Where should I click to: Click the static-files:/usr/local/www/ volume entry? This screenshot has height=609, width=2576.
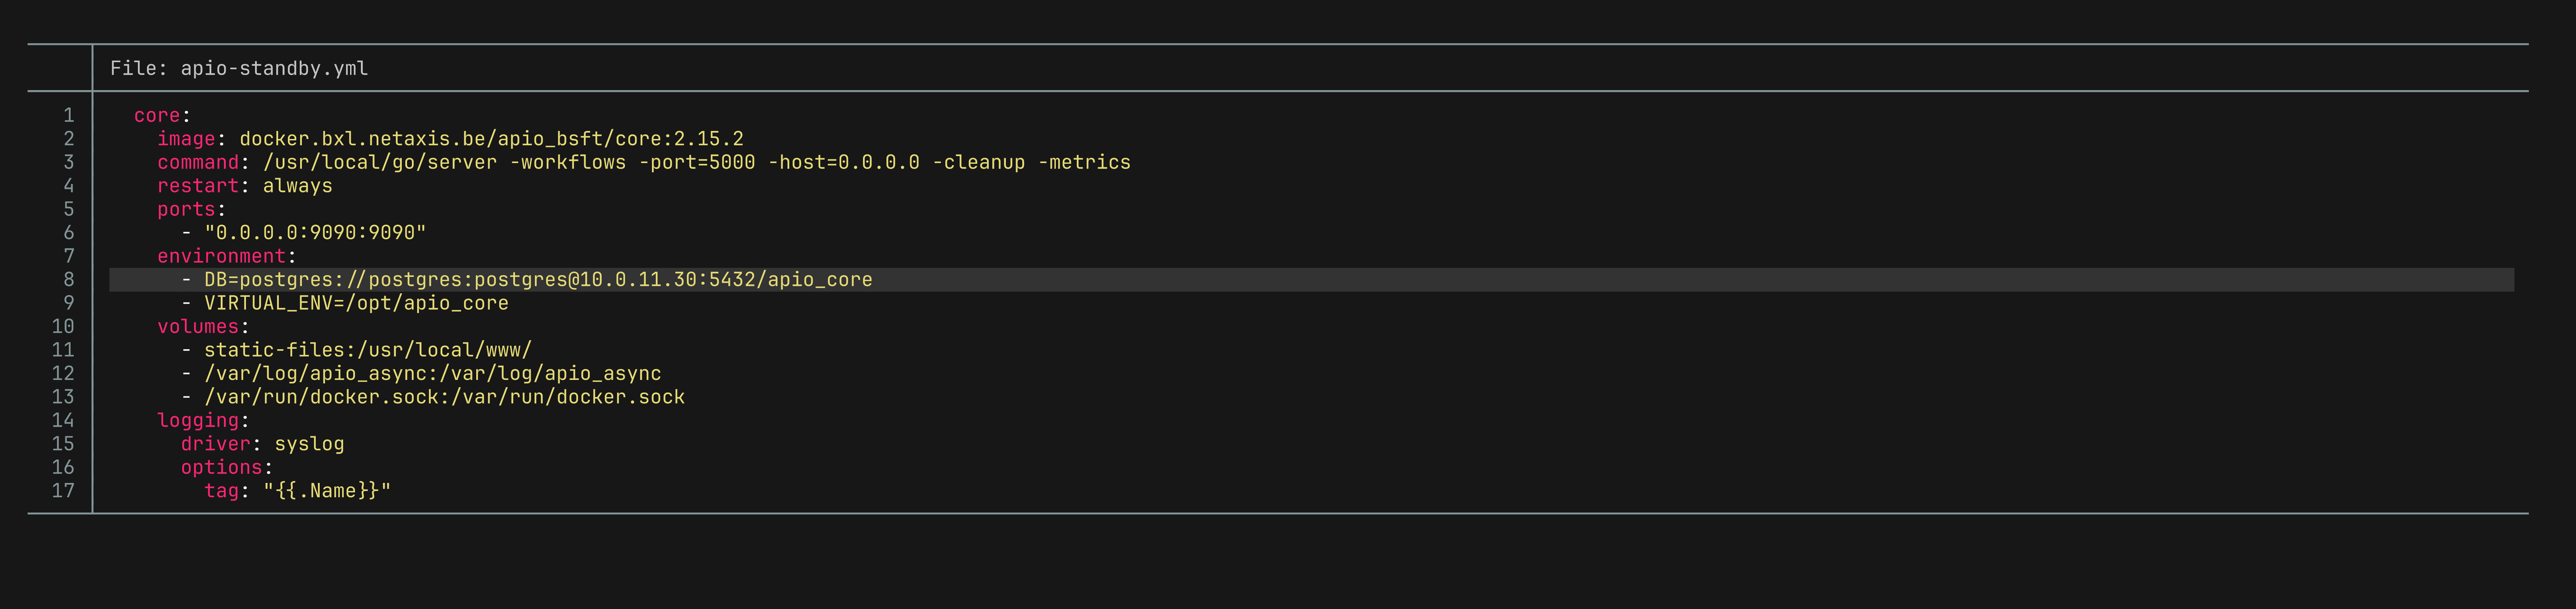tap(367, 350)
